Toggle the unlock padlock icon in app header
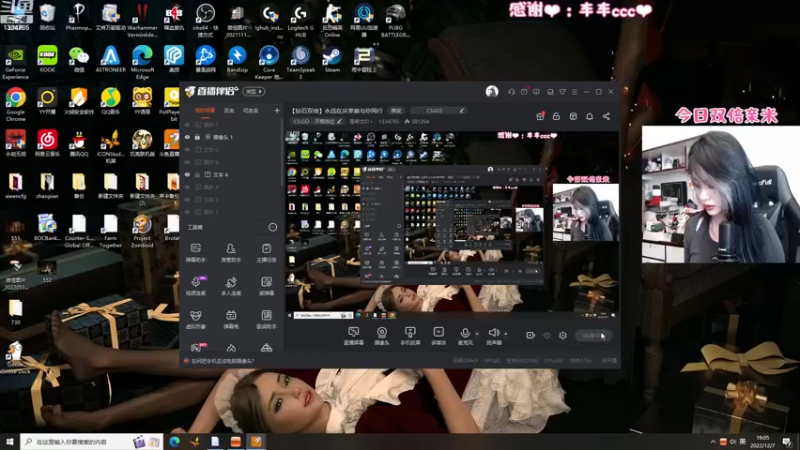The height and width of the screenshot is (450, 800). click(556, 116)
